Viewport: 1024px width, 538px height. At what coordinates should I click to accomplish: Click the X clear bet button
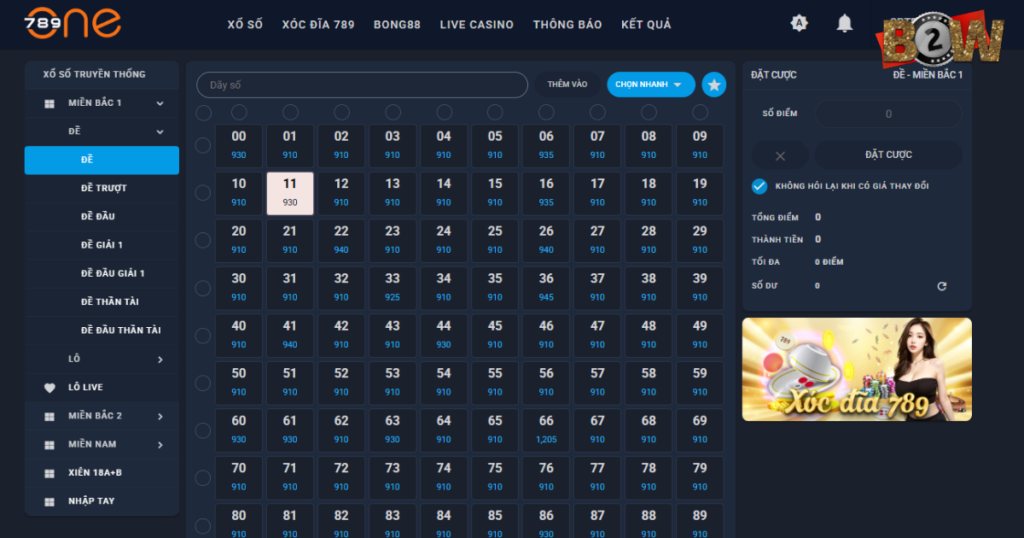coord(780,155)
